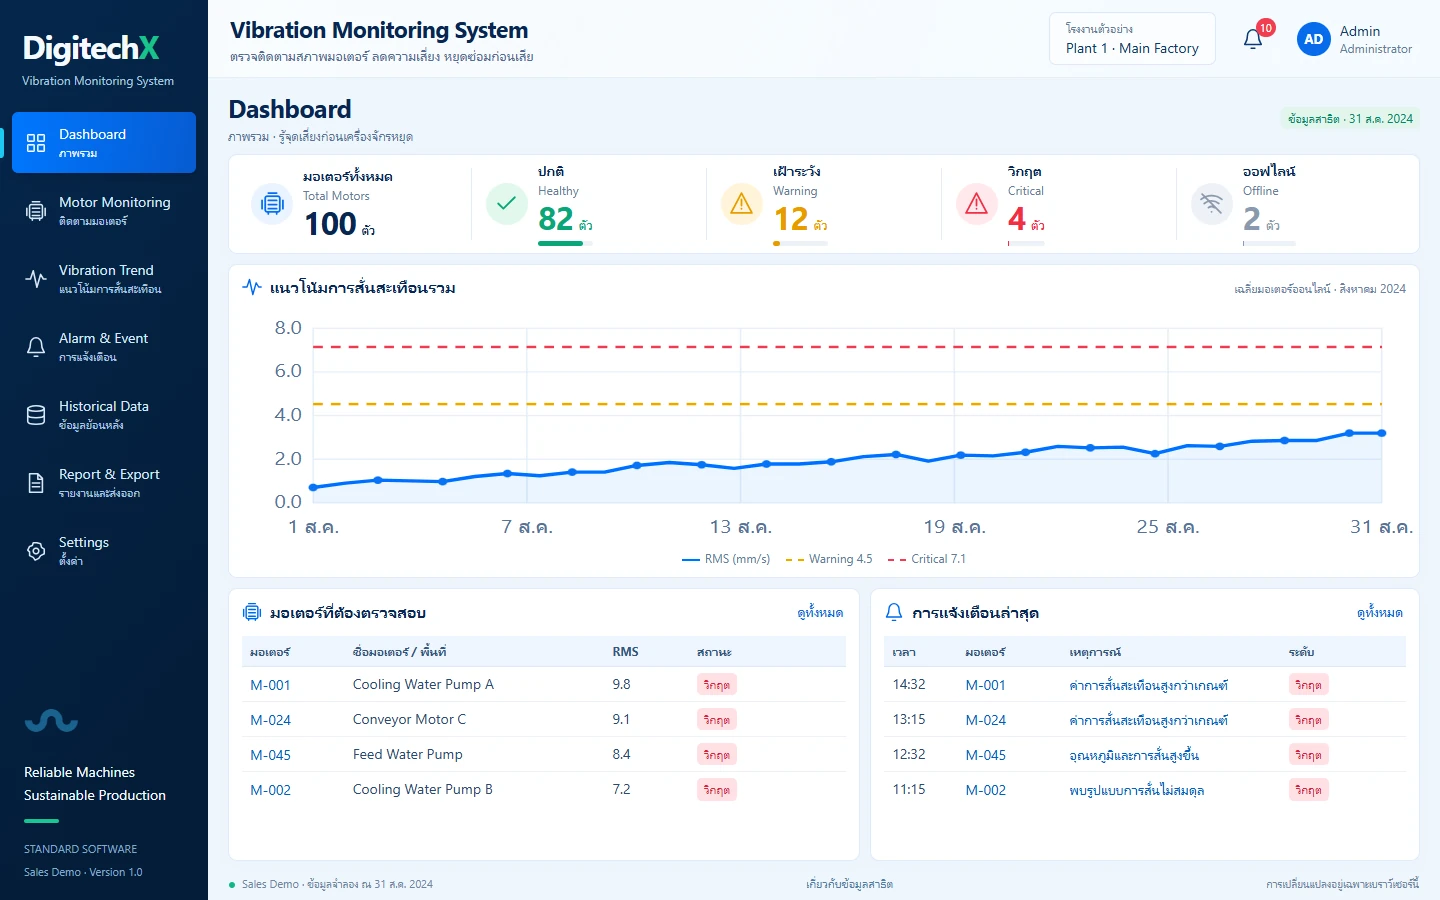Click the Motor Monitoring chip icon
Image resolution: width=1440 pixels, height=900 pixels.
36,211
